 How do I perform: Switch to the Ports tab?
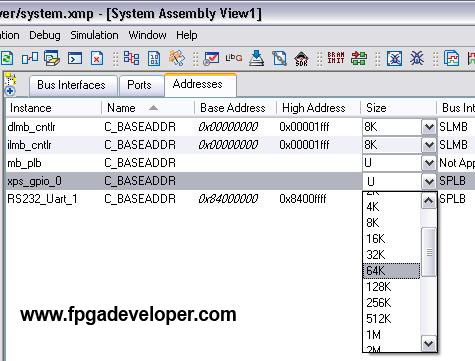tap(139, 85)
